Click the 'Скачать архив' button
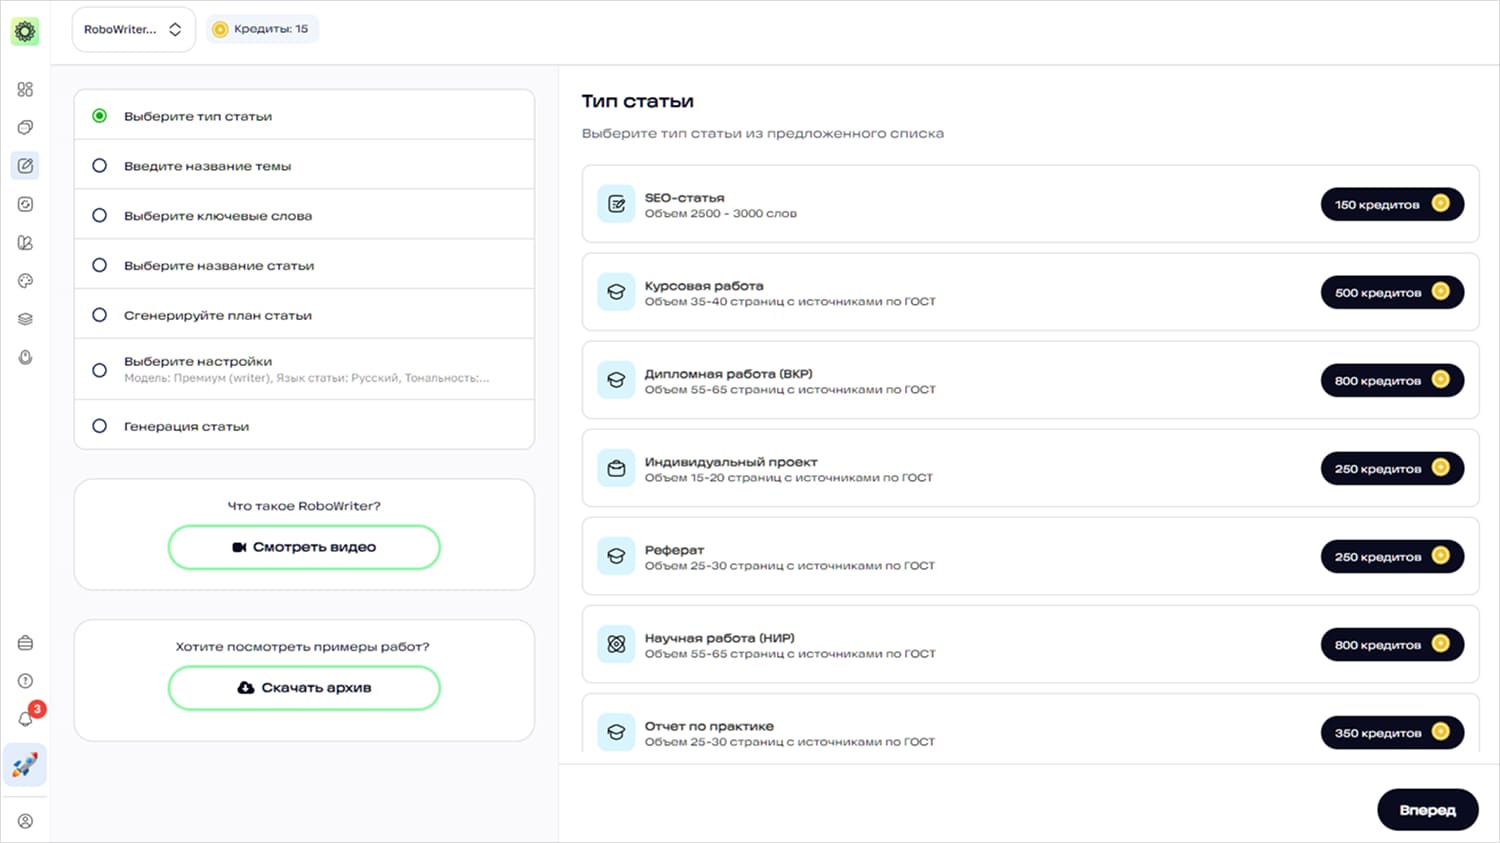This screenshot has width=1500, height=843. (x=304, y=688)
